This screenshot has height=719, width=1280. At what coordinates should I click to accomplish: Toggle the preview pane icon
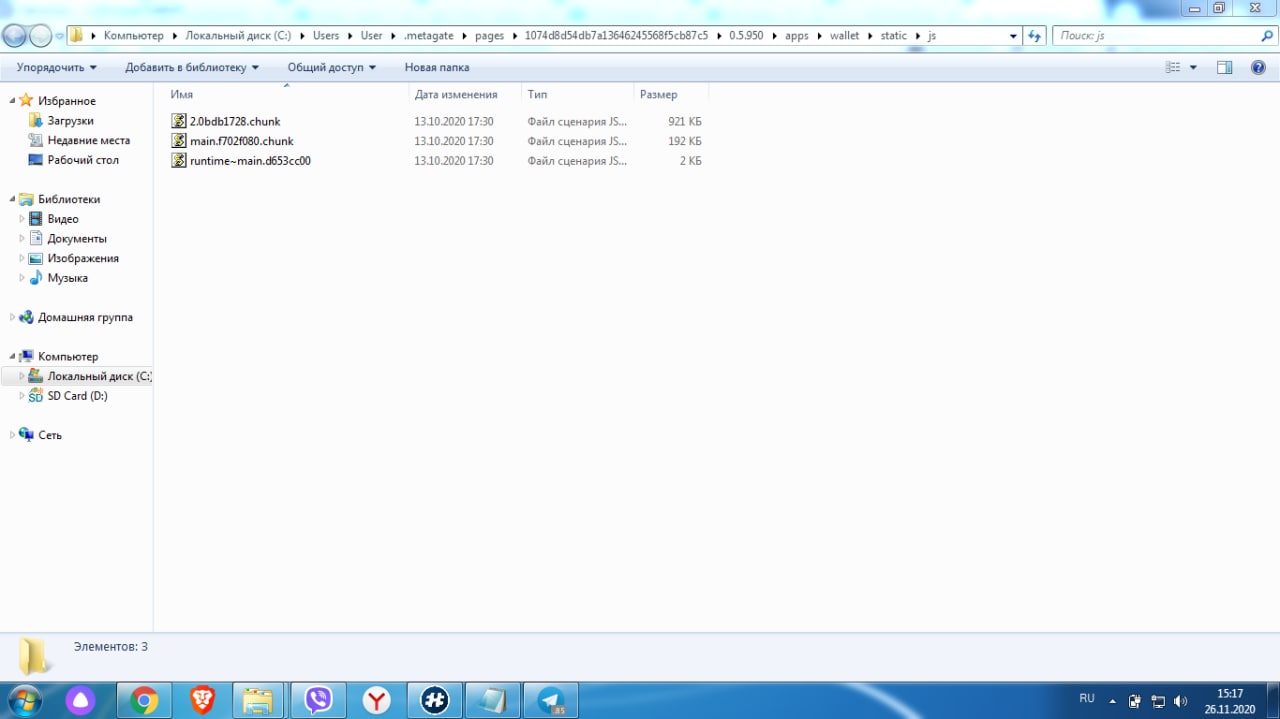click(1224, 67)
